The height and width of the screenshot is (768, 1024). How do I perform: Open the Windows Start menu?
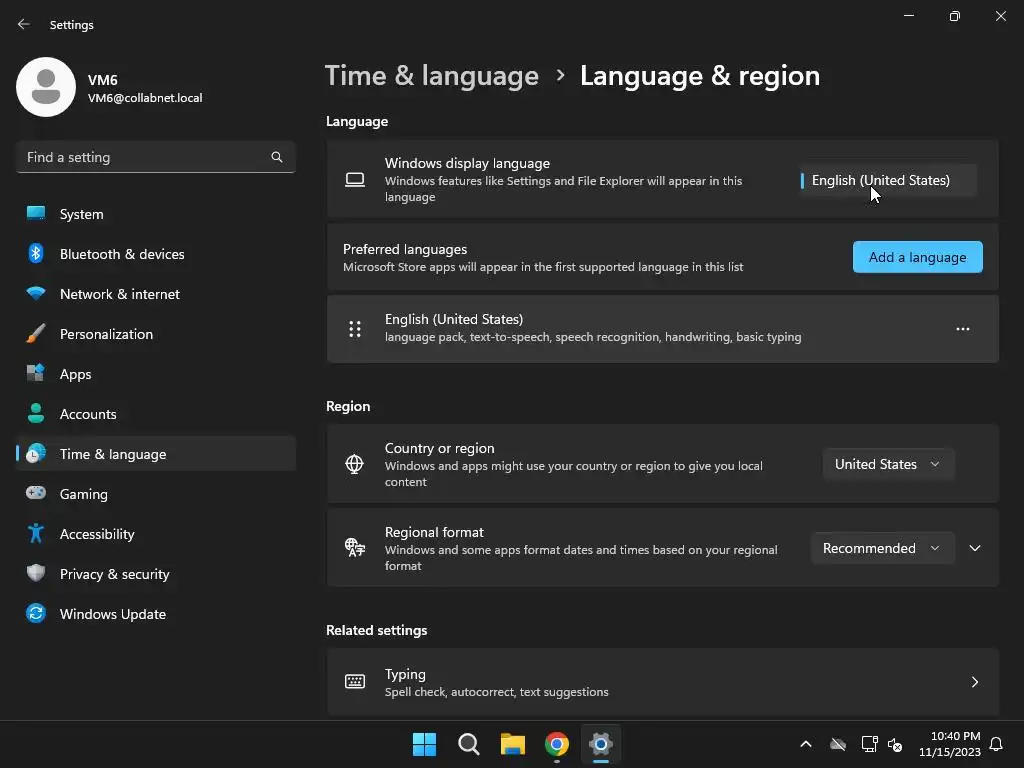click(x=424, y=744)
